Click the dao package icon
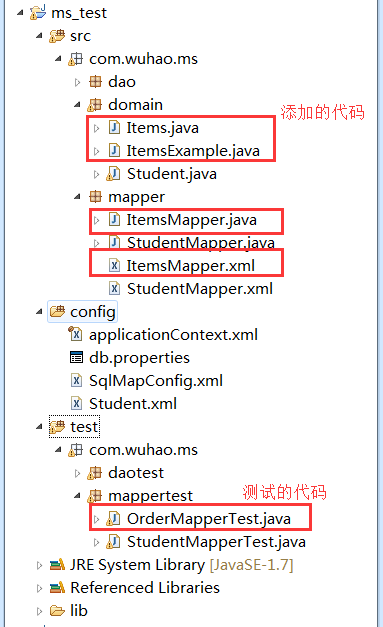The width and height of the screenshot is (383, 627). coord(95,82)
